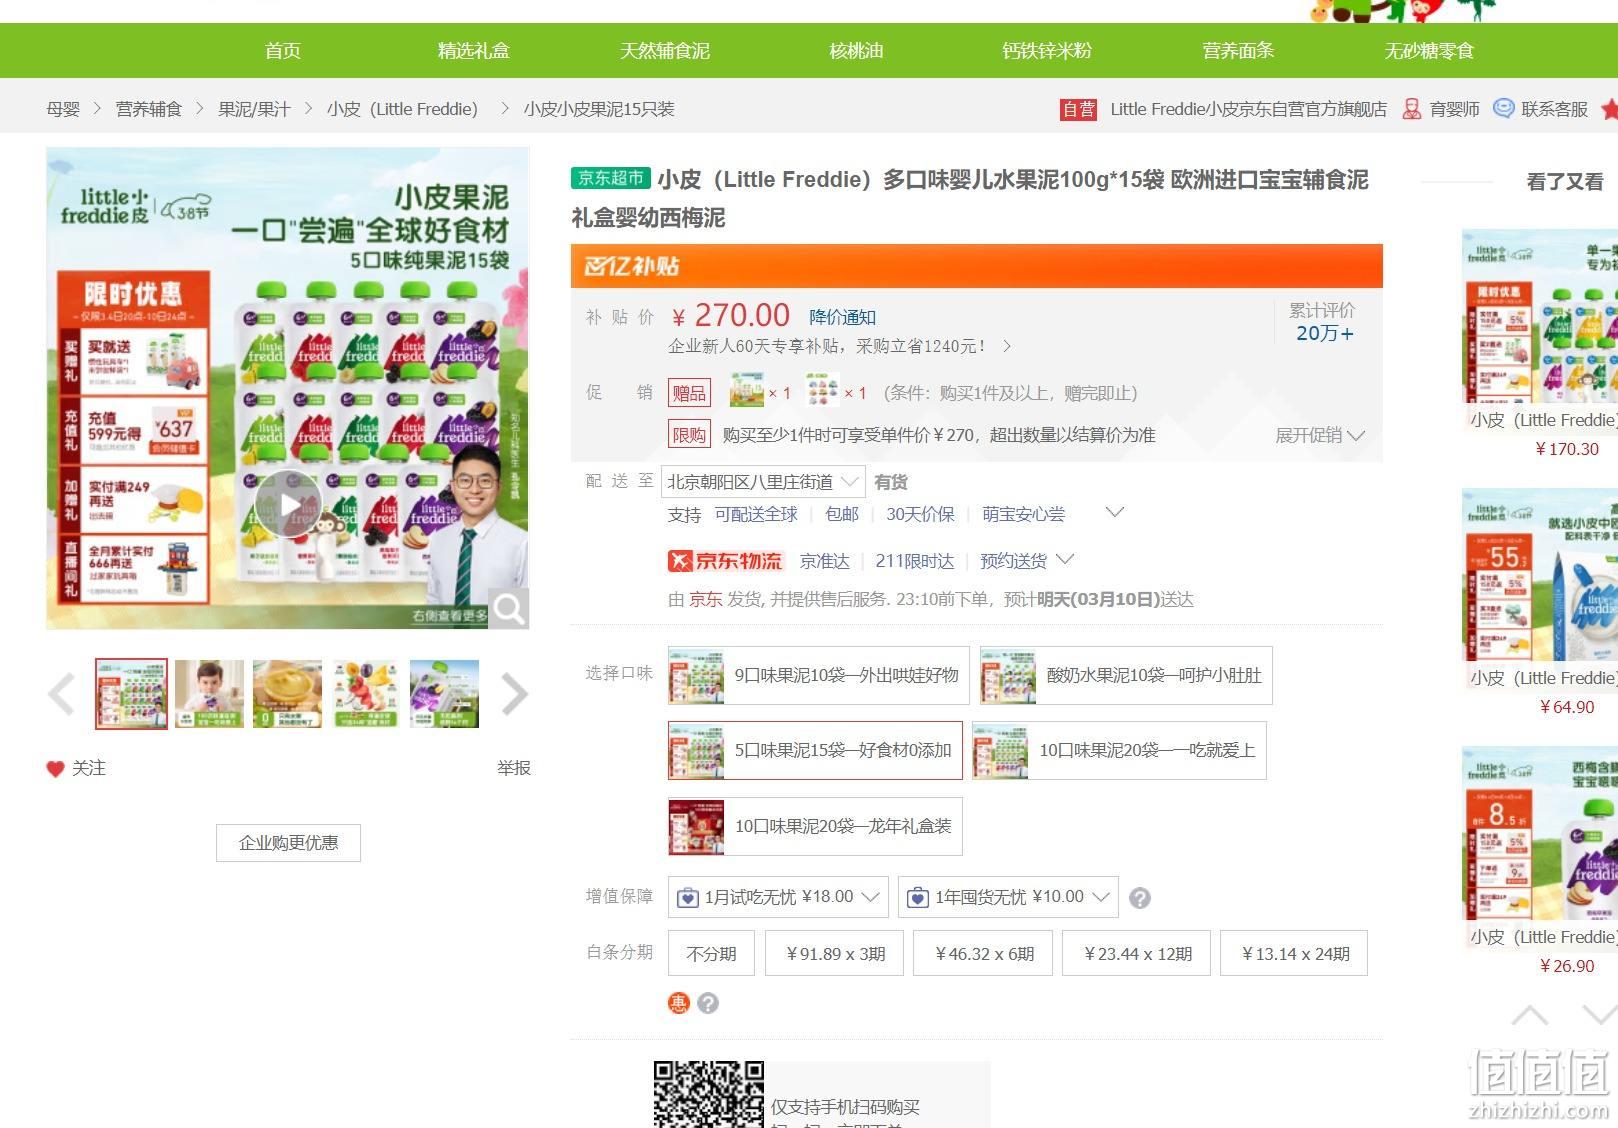Click the 可配送全球 link
Viewport: 1618px width, 1128px height.
coord(756,514)
